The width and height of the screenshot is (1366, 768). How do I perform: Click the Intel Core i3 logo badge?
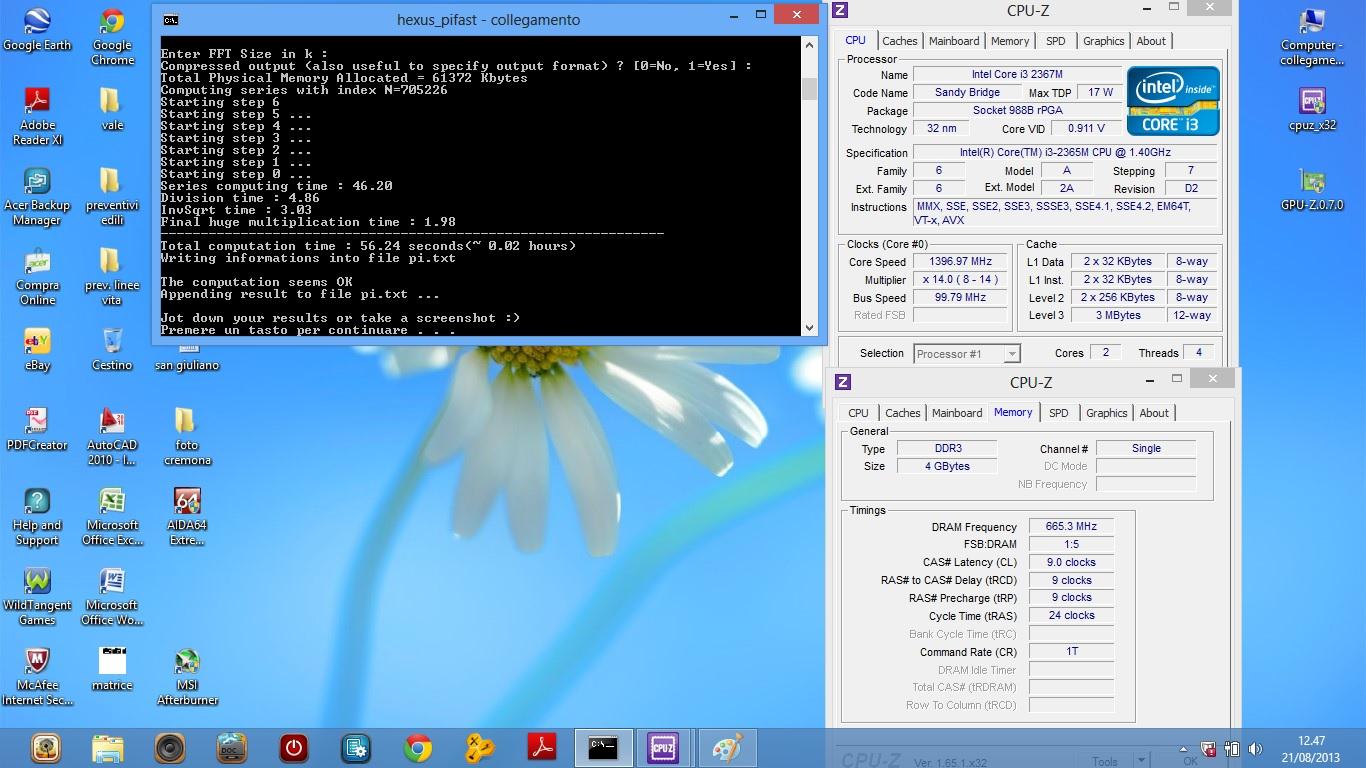pyautogui.click(x=1173, y=101)
